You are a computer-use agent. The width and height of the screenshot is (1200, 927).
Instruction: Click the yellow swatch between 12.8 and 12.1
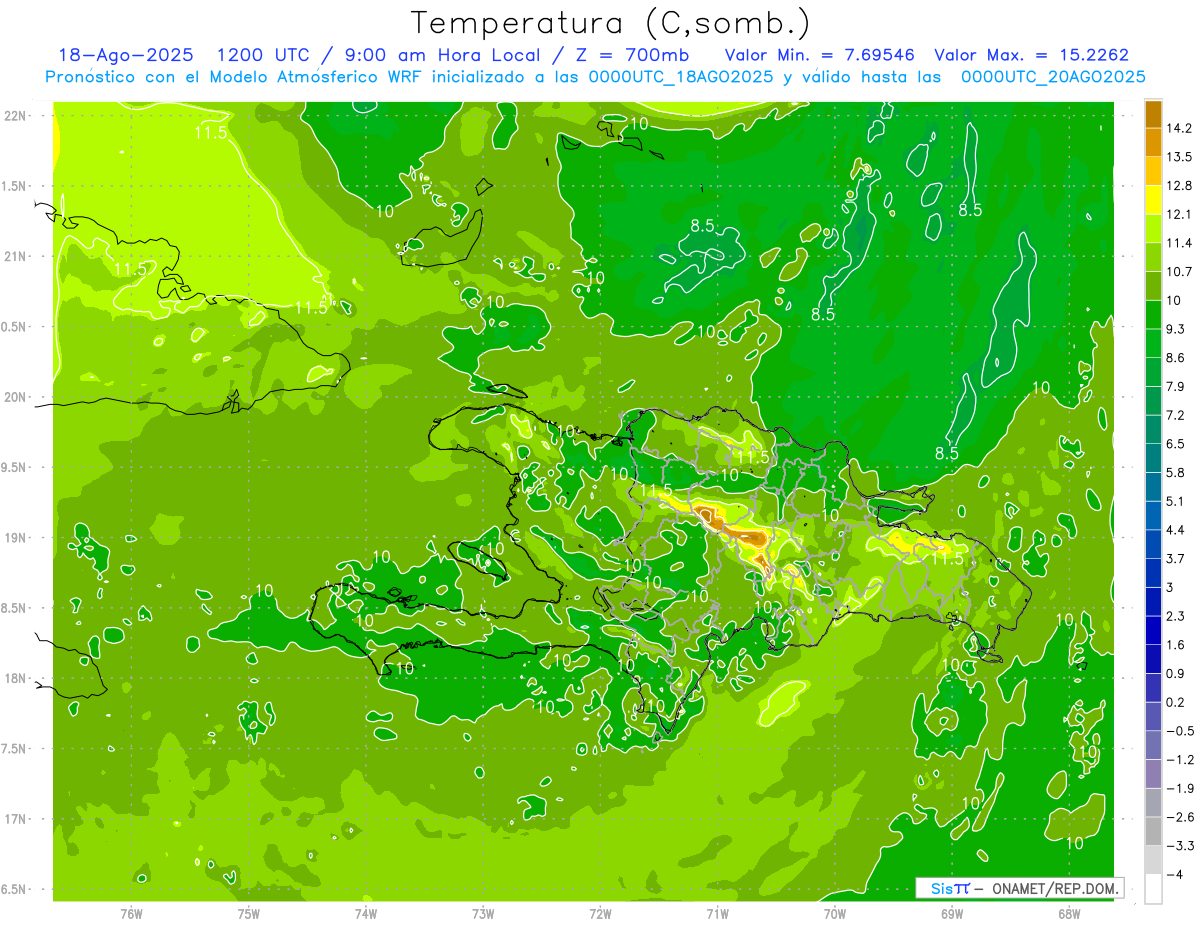point(1153,200)
